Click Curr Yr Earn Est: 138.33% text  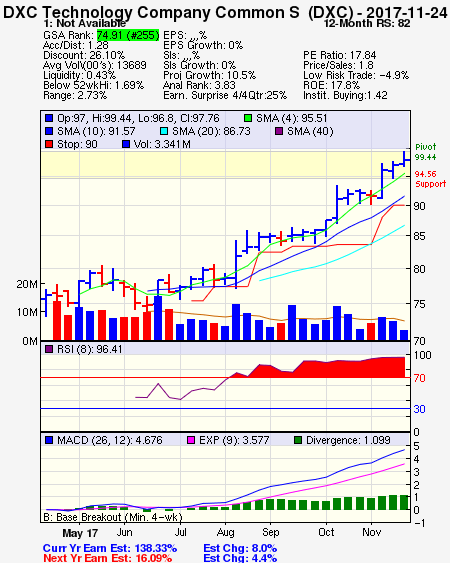(x=110, y=549)
